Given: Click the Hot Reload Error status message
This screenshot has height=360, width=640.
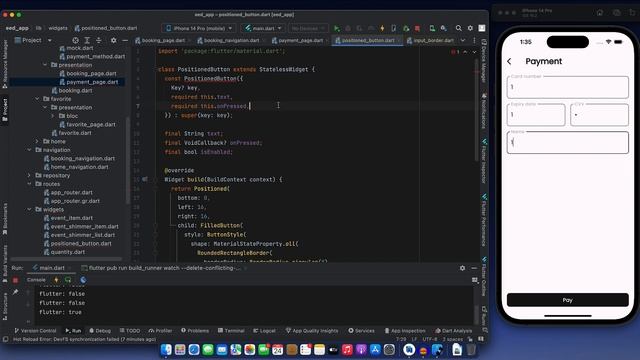Looking at the screenshot, I should click(84, 339).
